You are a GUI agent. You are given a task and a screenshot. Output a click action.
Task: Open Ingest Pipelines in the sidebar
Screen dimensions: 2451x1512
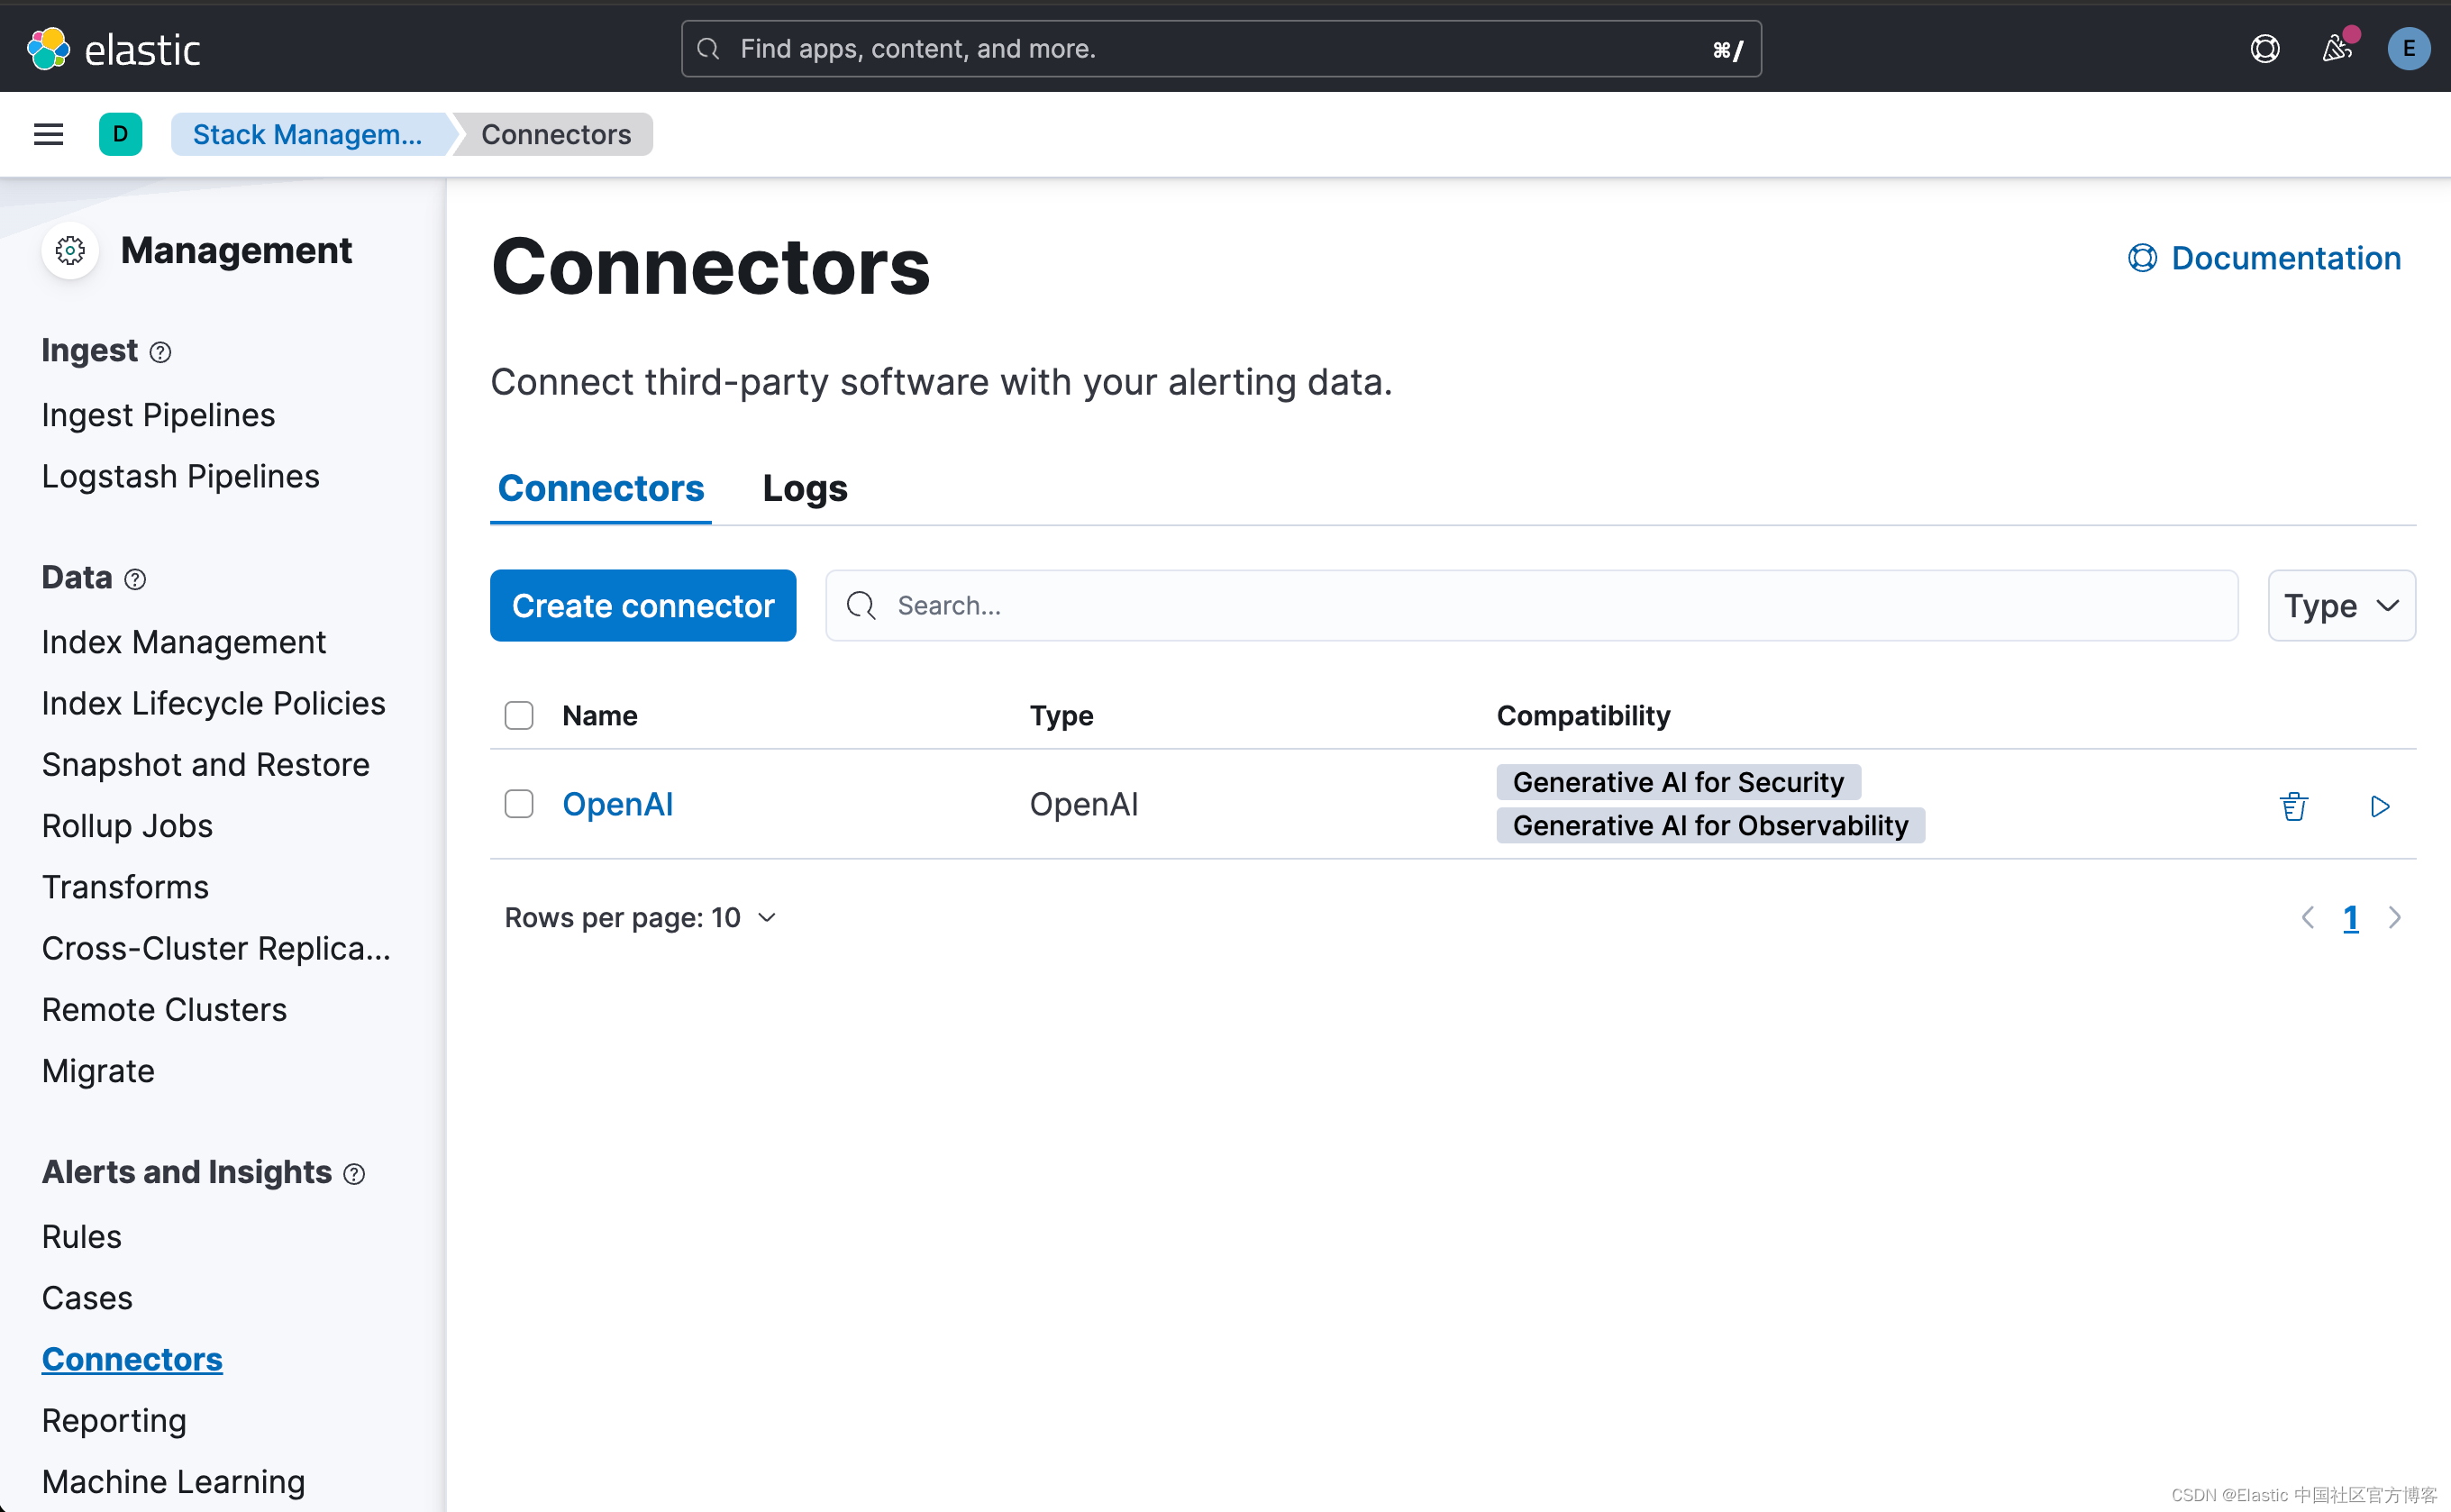point(158,415)
